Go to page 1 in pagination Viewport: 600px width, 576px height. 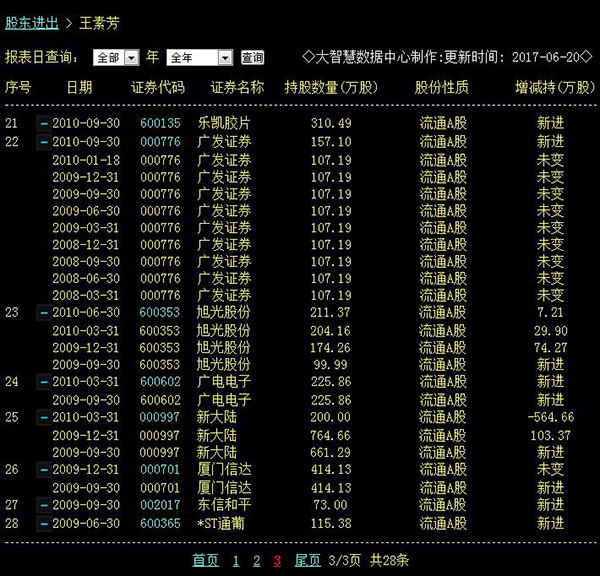236,561
